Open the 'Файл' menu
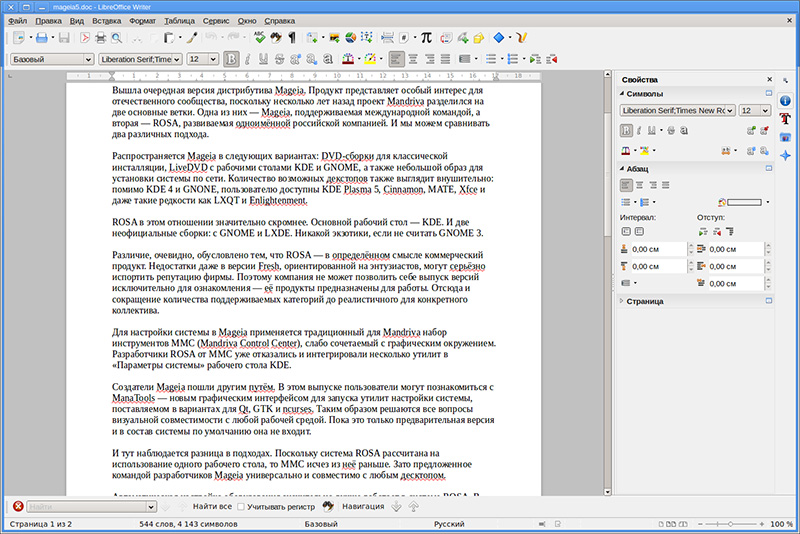 click(17, 21)
